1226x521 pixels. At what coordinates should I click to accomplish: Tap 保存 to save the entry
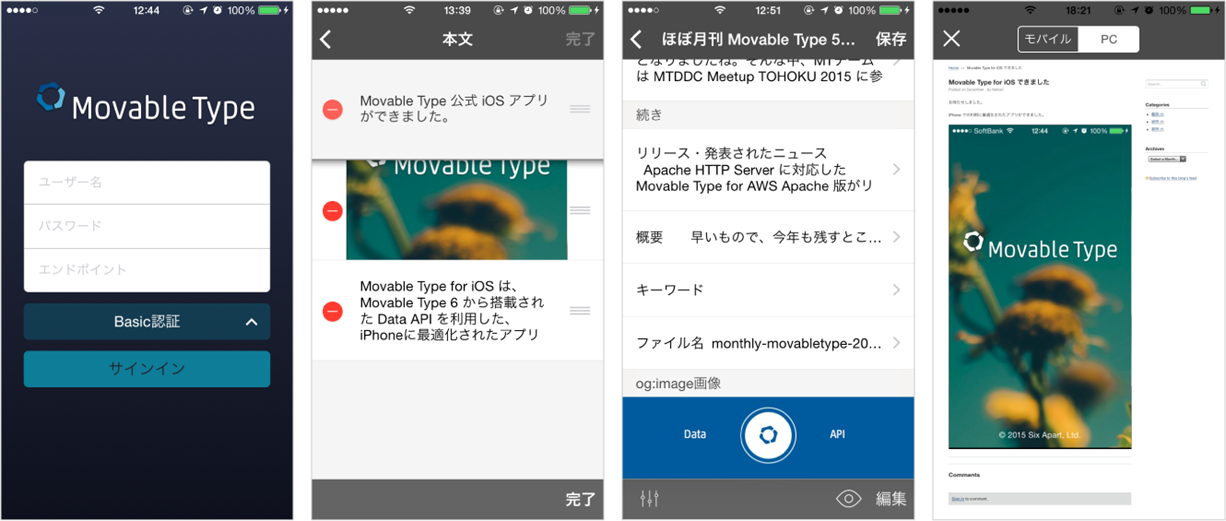tap(891, 40)
